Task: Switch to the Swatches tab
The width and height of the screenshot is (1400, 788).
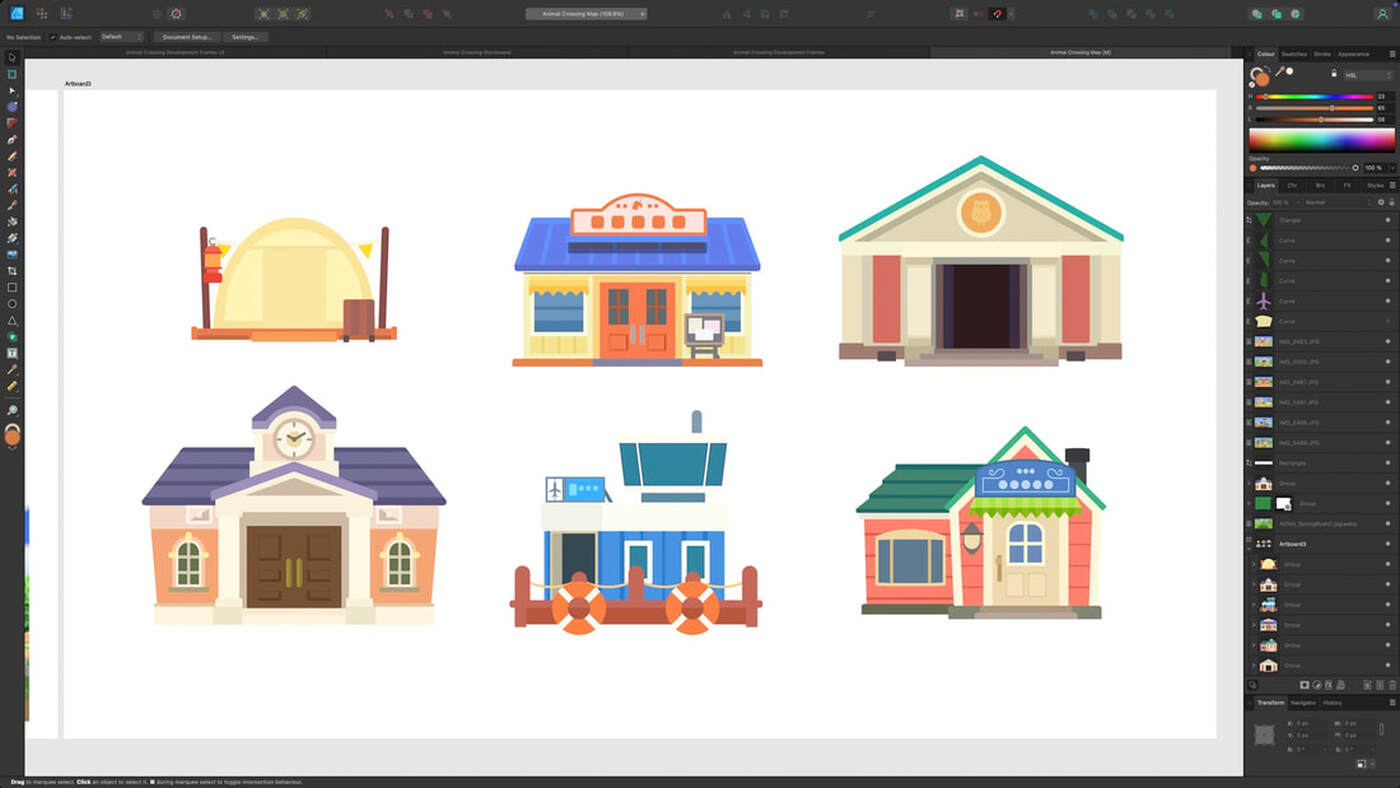Action: click(1294, 53)
